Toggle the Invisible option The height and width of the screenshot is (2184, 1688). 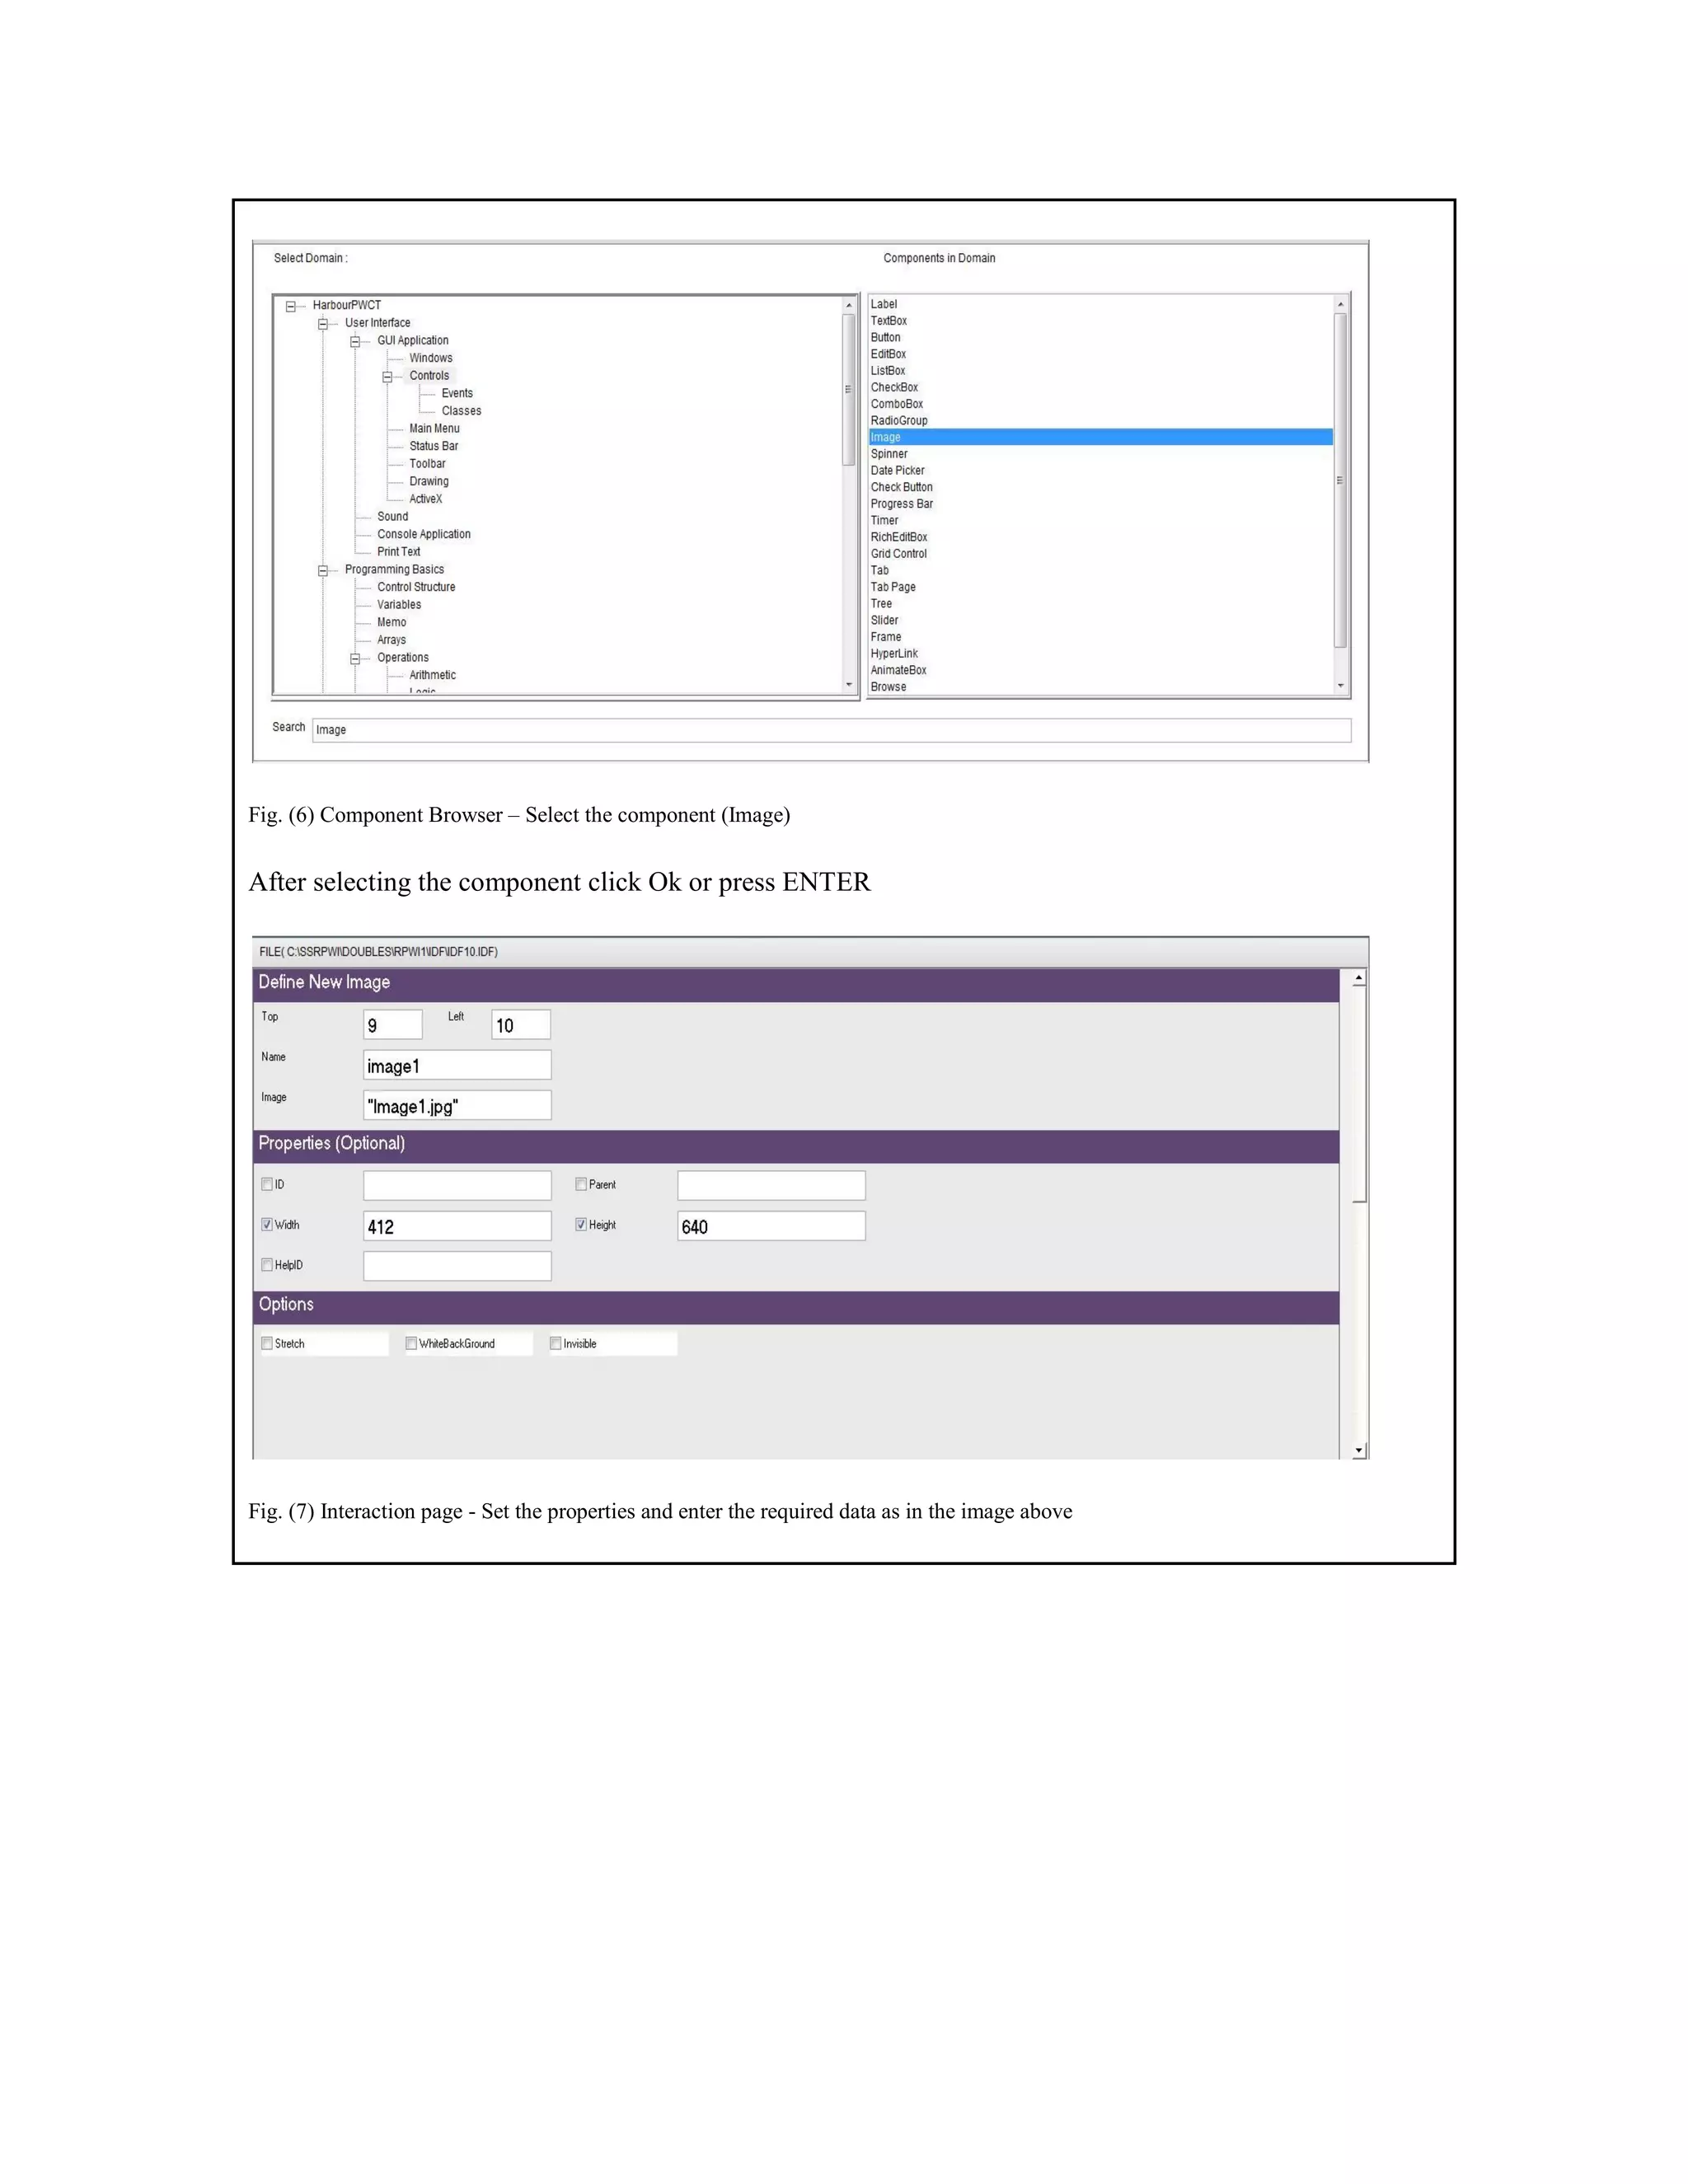point(555,1343)
